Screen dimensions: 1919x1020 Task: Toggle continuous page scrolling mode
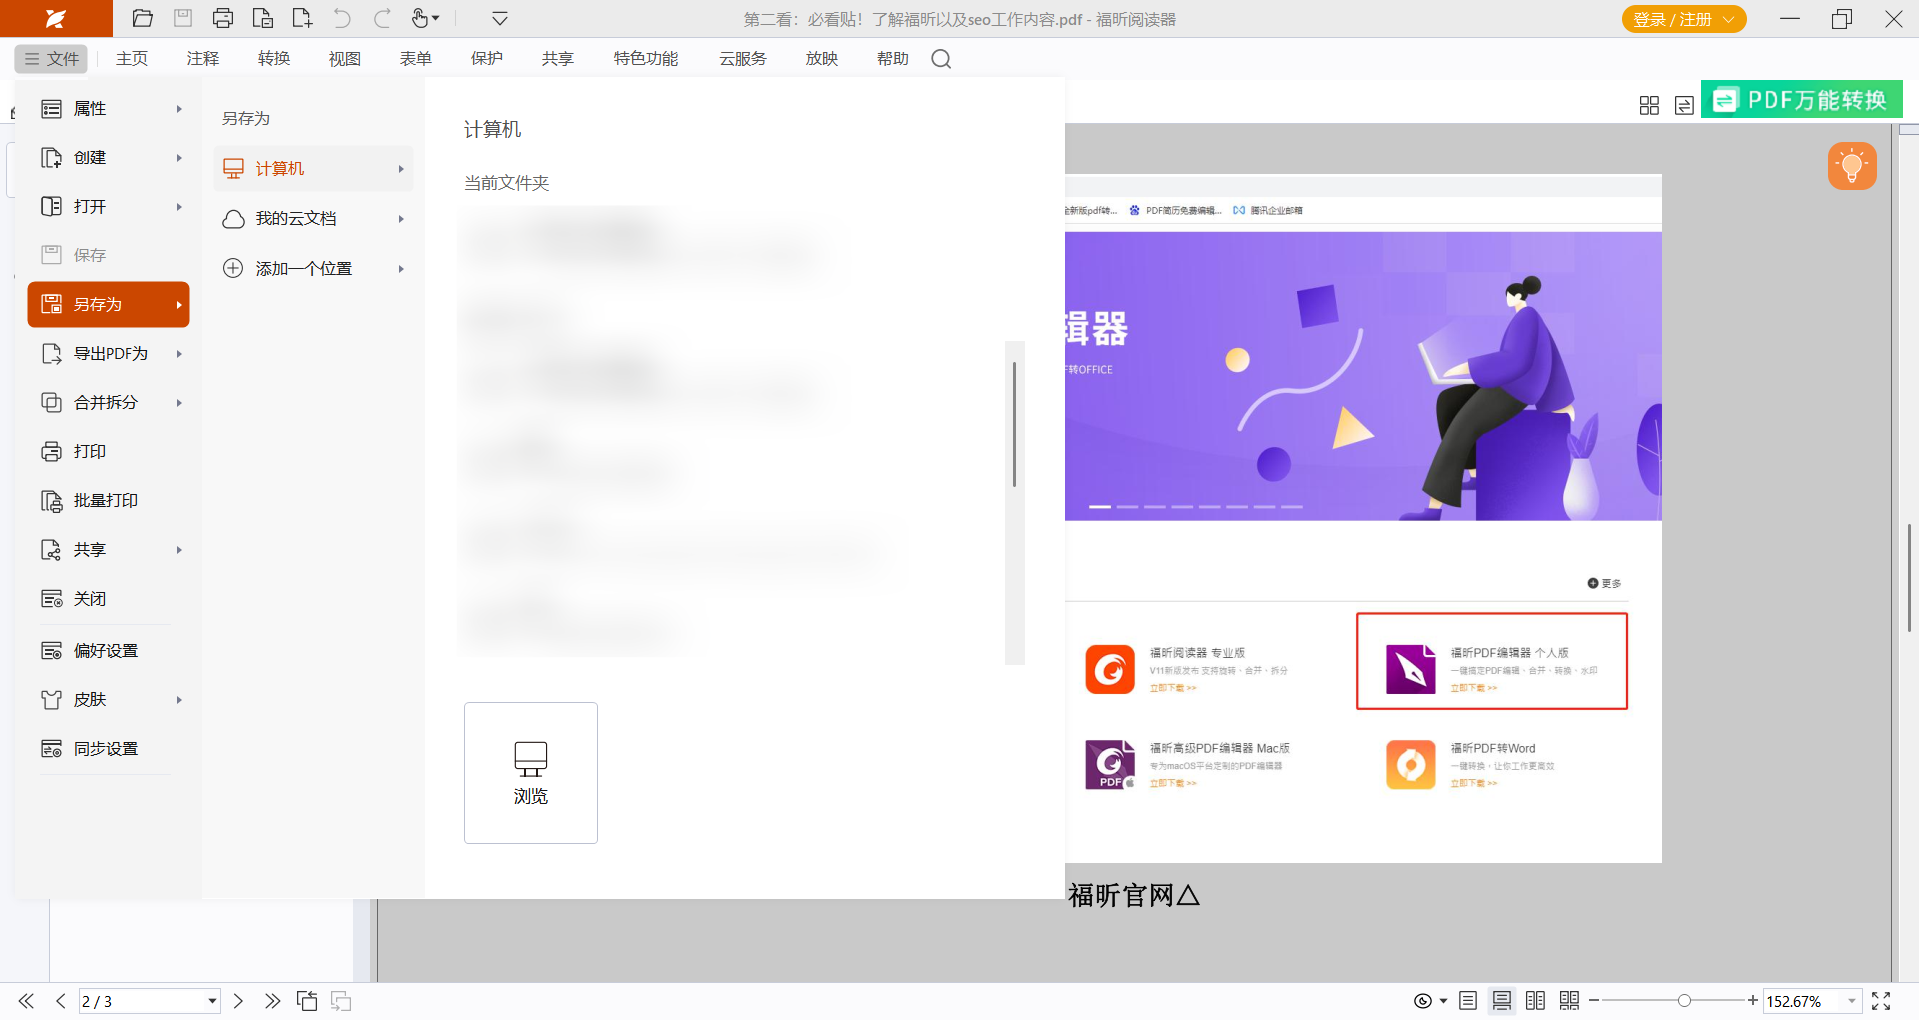point(1502,1001)
